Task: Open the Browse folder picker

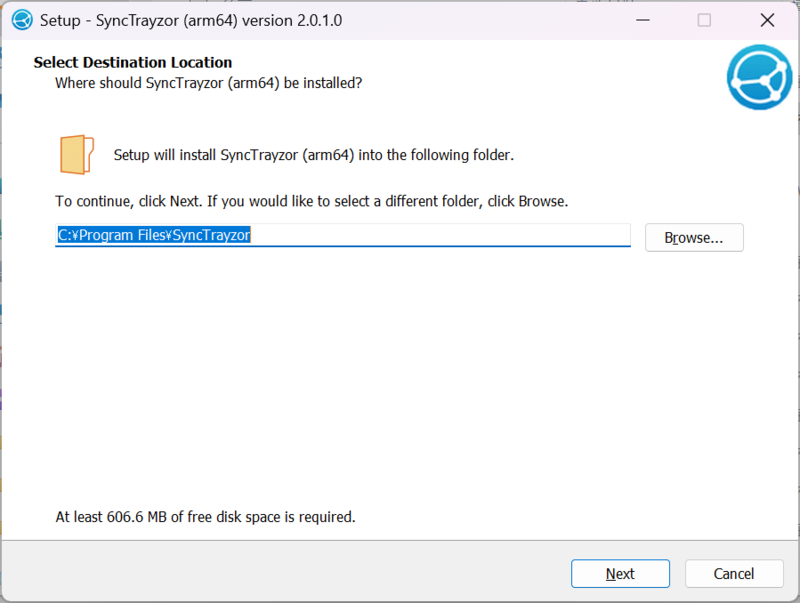Action: coord(694,237)
